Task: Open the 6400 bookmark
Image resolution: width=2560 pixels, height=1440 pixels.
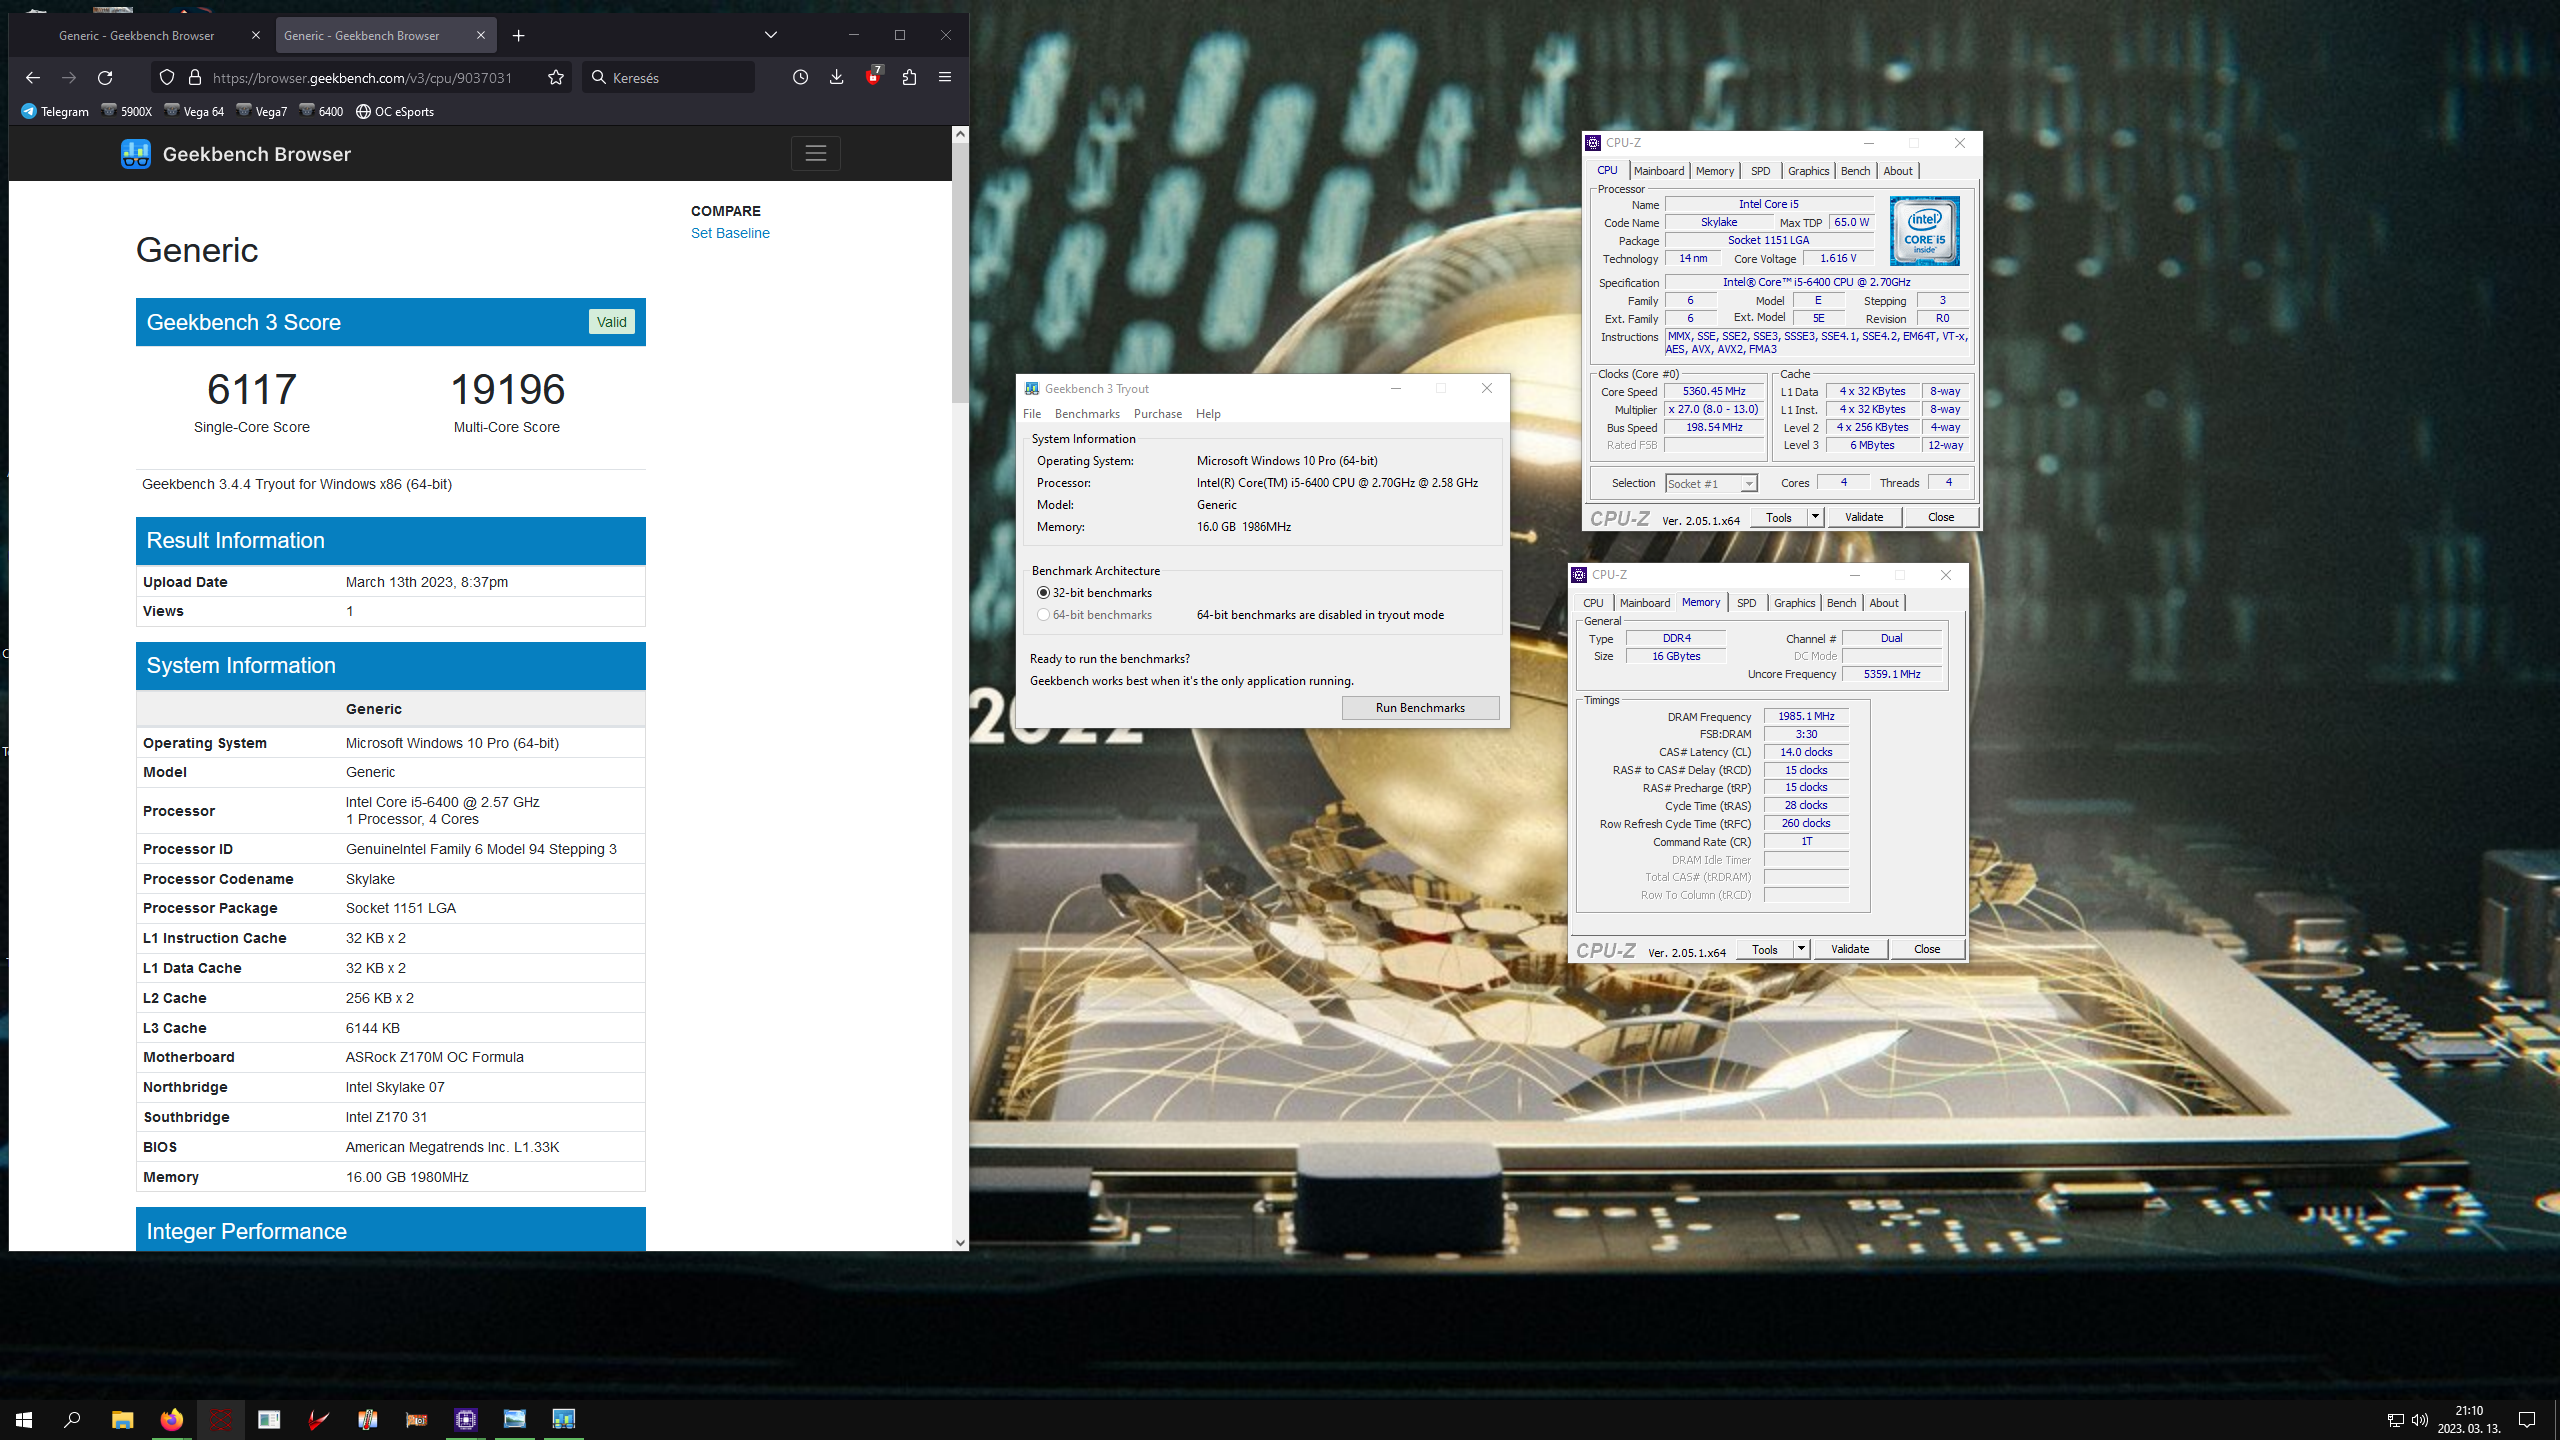Action: tap(321, 111)
